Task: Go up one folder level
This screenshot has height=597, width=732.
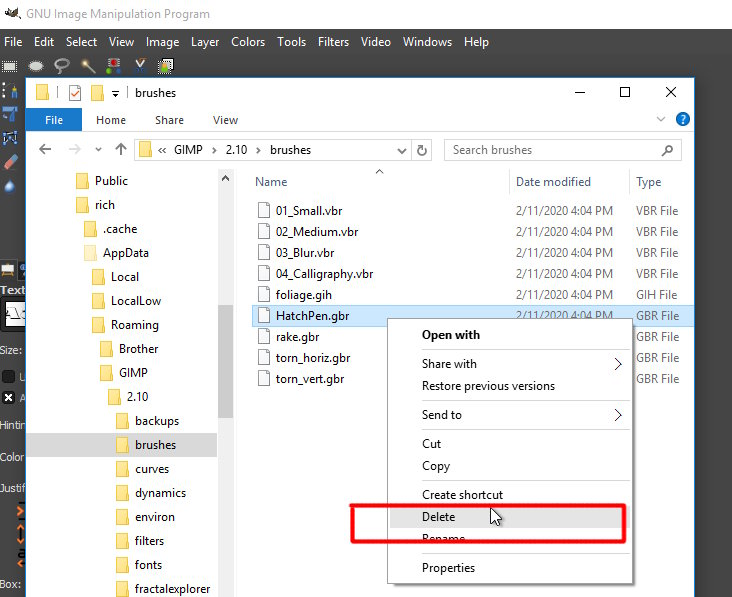Action: 121,150
